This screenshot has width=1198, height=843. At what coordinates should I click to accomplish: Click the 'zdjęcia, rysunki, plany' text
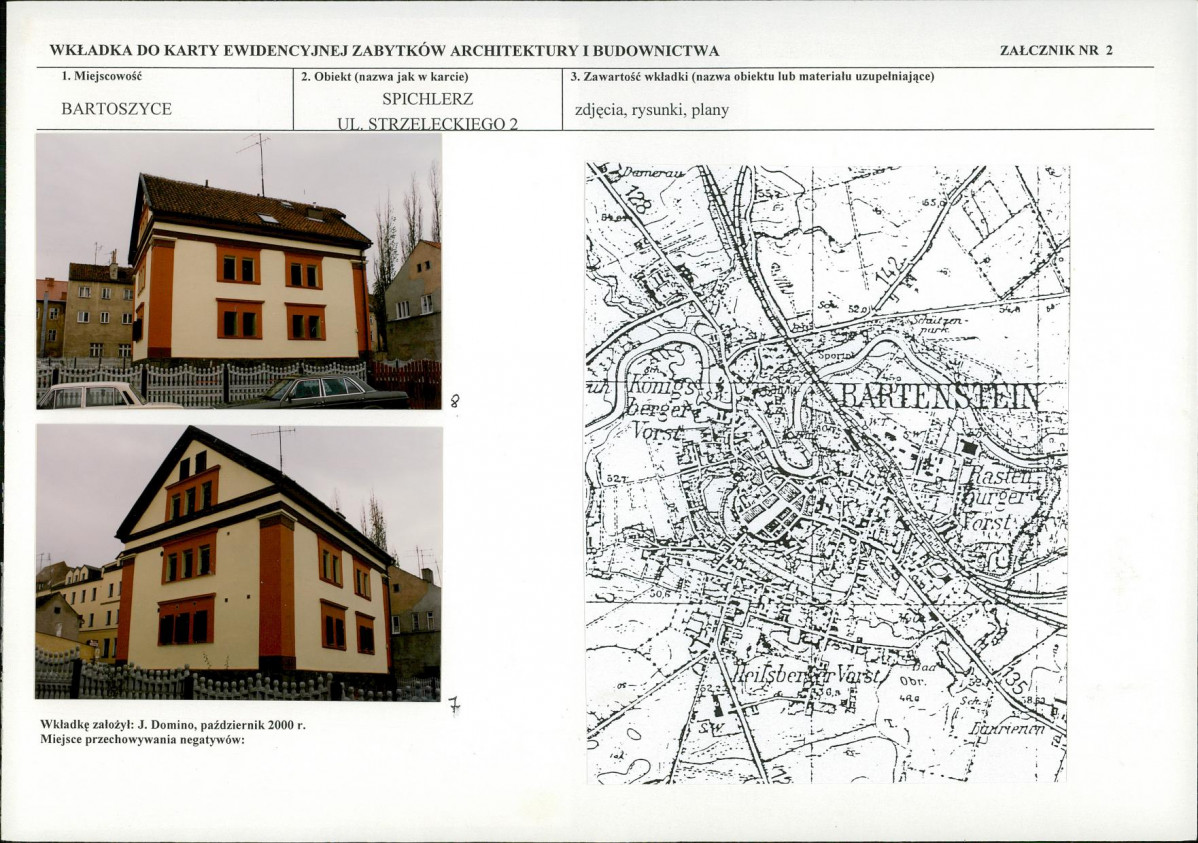[652, 109]
